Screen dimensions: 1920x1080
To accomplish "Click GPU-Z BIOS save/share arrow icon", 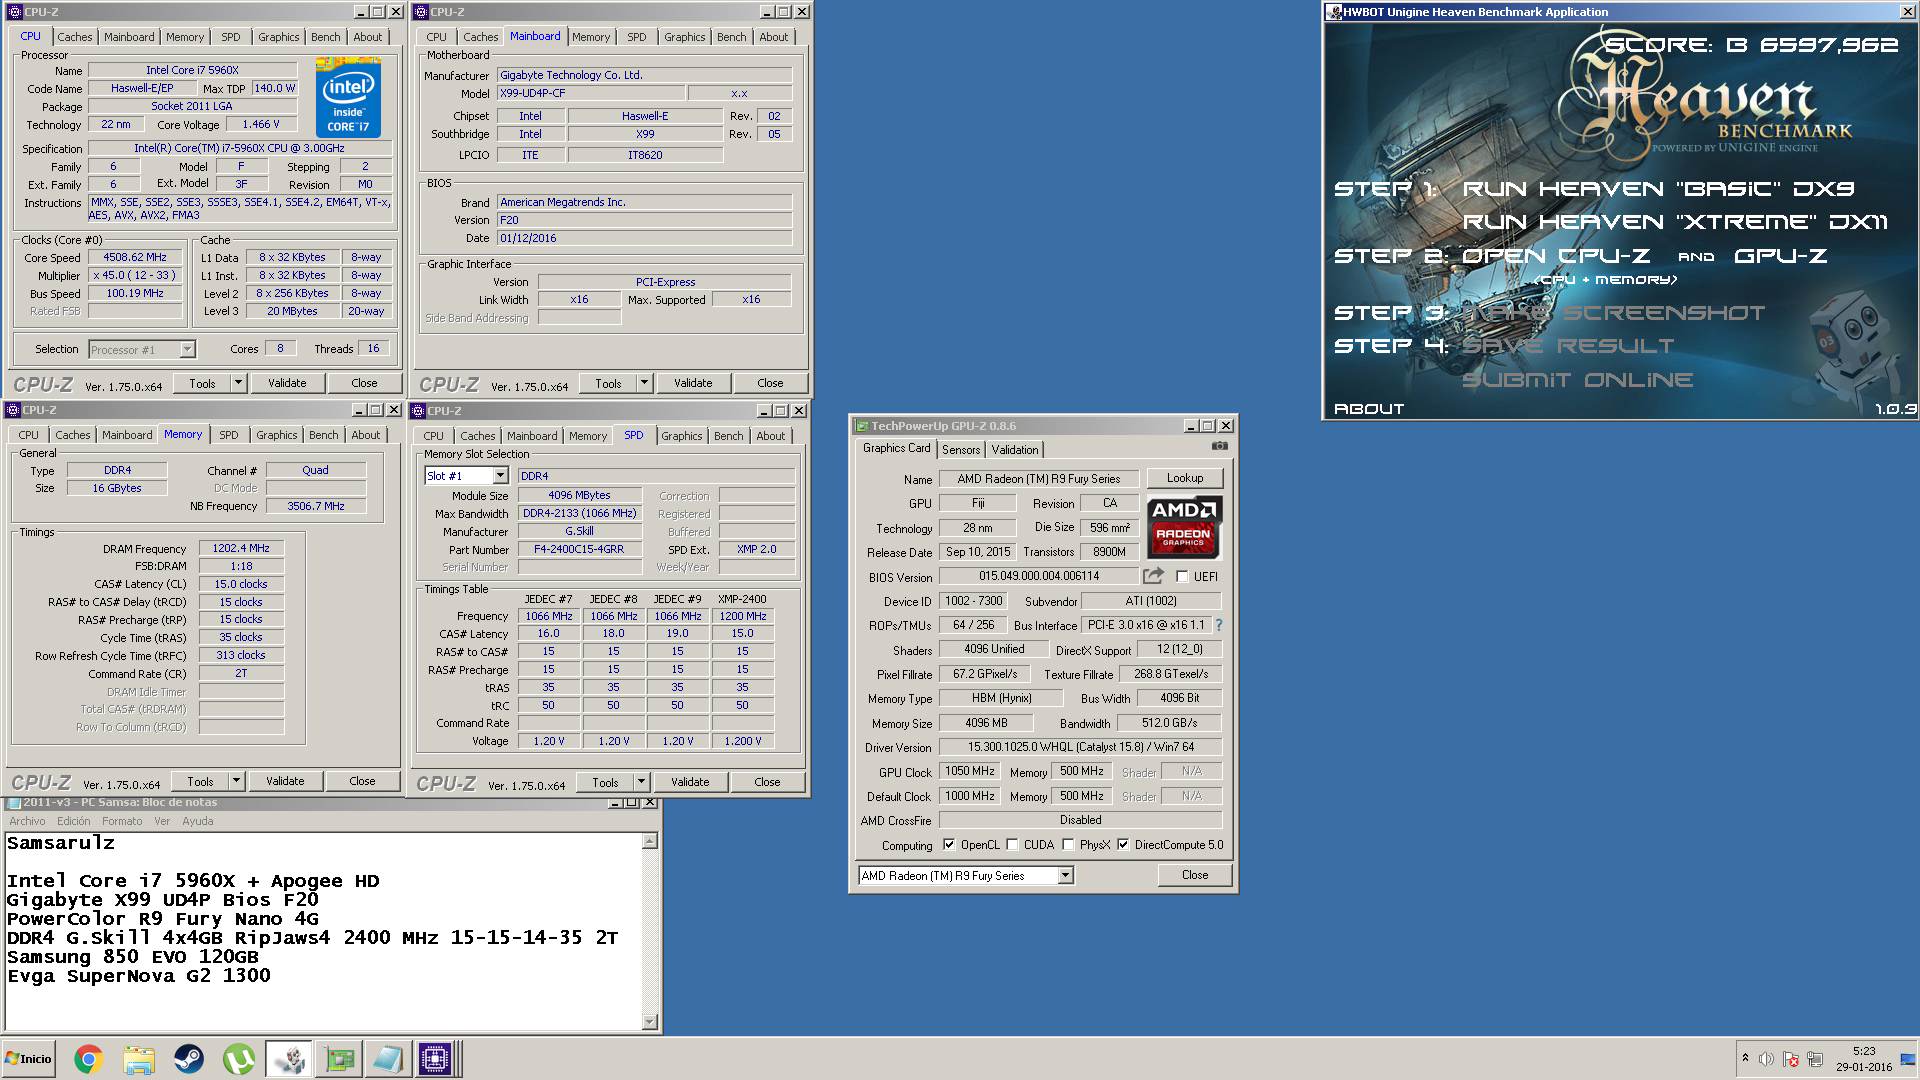I will pyautogui.click(x=1153, y=576).
